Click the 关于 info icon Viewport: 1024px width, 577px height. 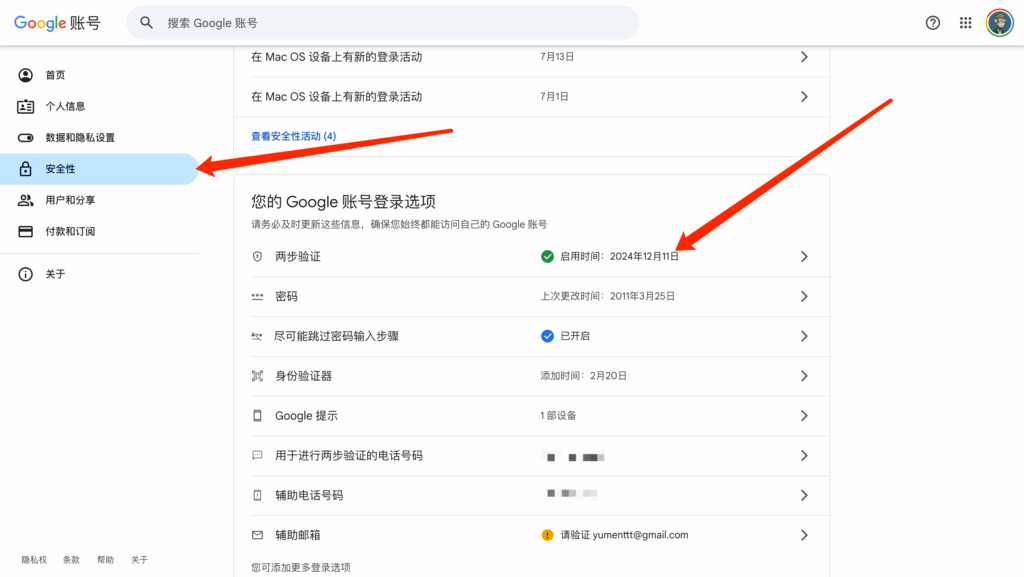coord(25,274)
